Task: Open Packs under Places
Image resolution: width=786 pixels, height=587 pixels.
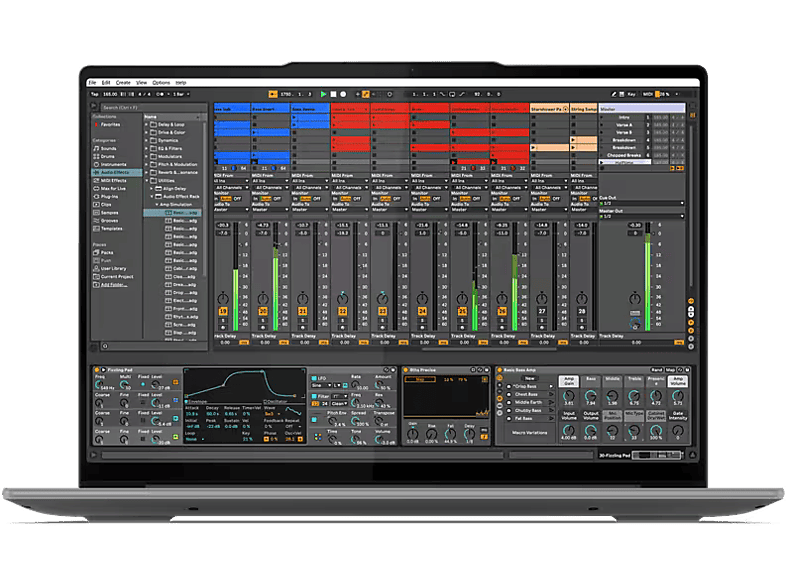Action: point(107,253)
